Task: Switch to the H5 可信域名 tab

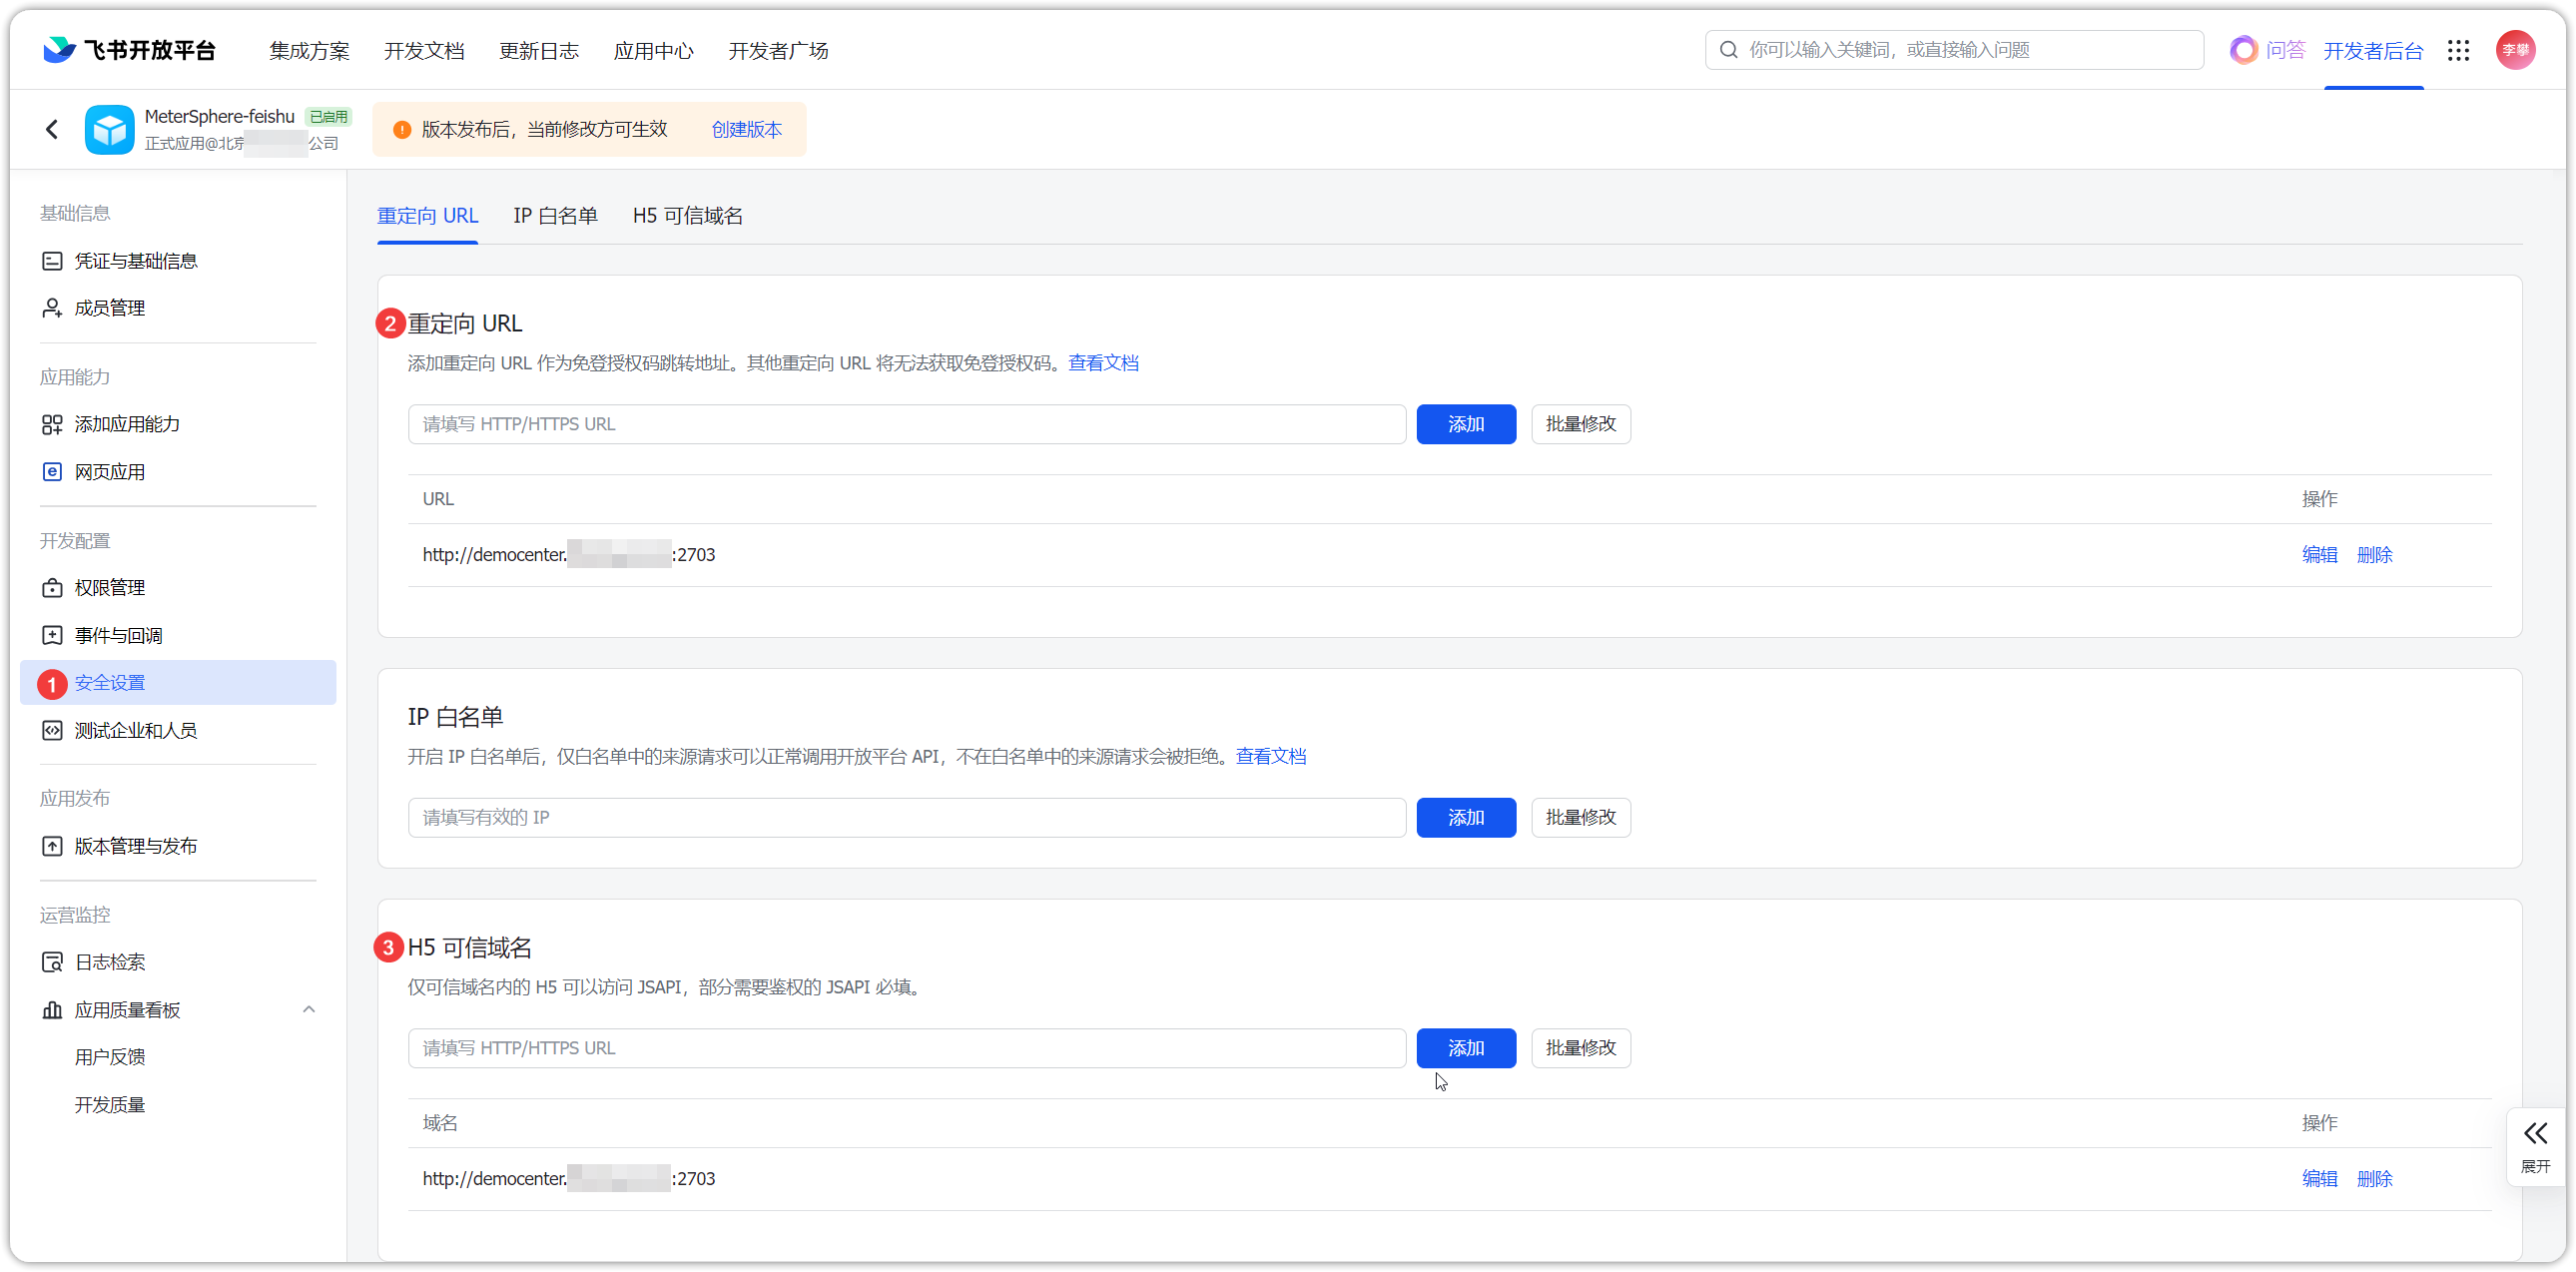Action: tap(687, 216)
